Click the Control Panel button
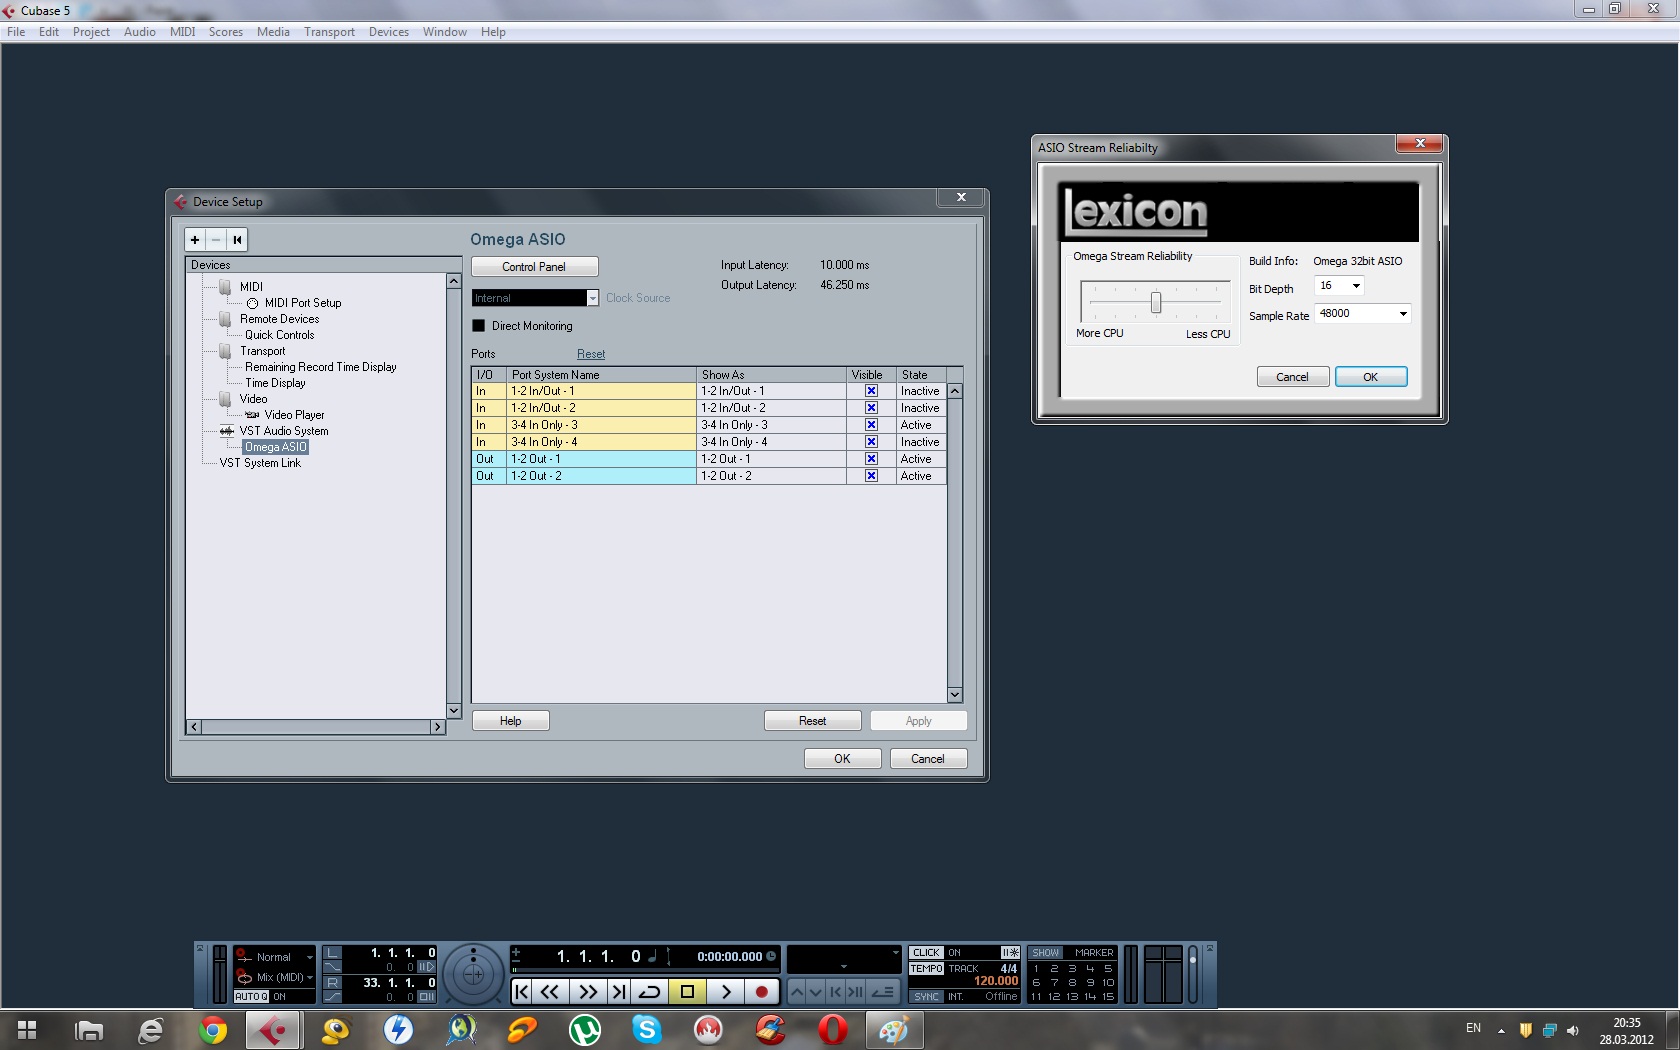The height and width of the screenshot is (1050, 1680). click(x=535, y=267)
